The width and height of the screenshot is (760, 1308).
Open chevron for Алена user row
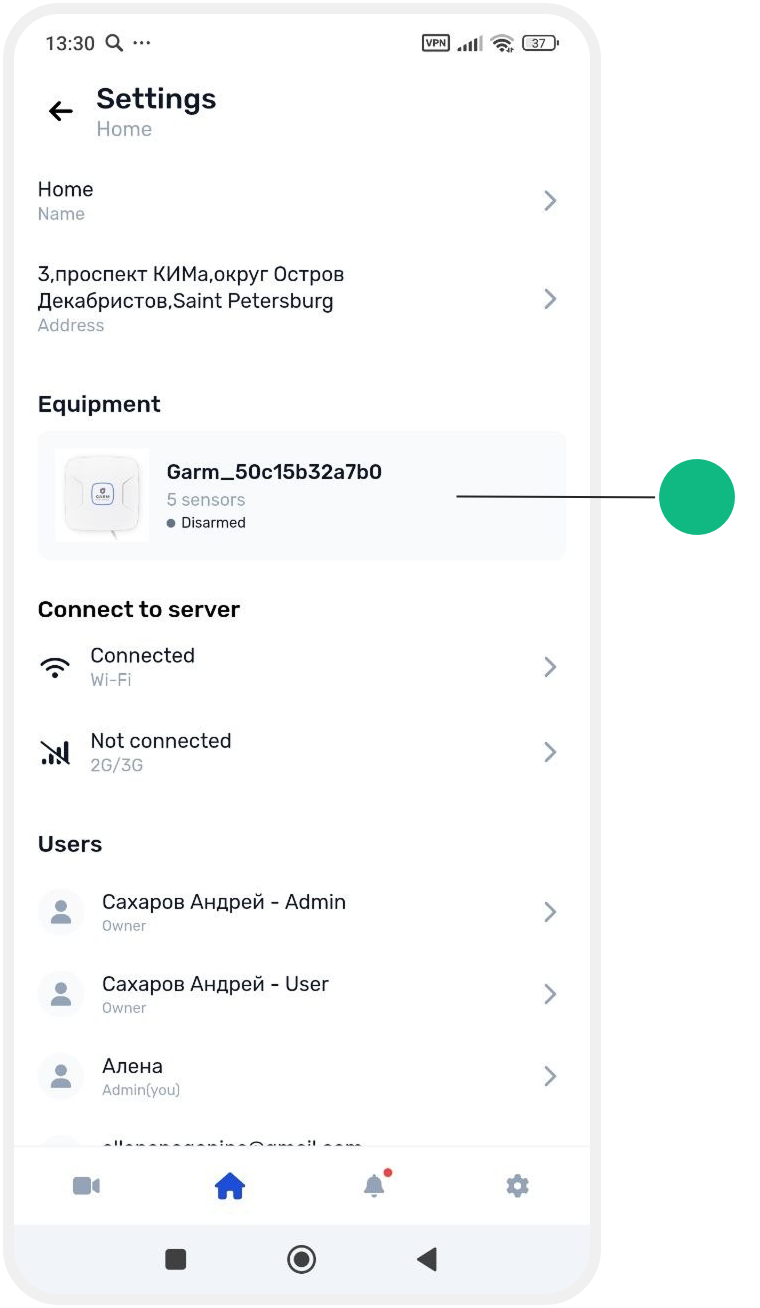pyautogui.click(x=550, y=1075)
